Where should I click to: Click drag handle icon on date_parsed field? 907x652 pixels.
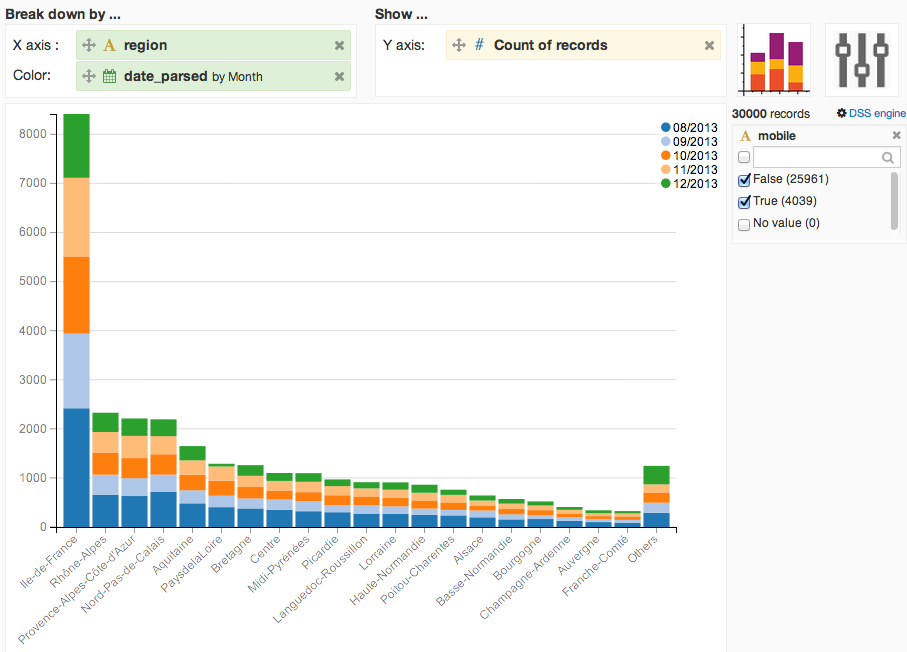click(x=89, y=76)
